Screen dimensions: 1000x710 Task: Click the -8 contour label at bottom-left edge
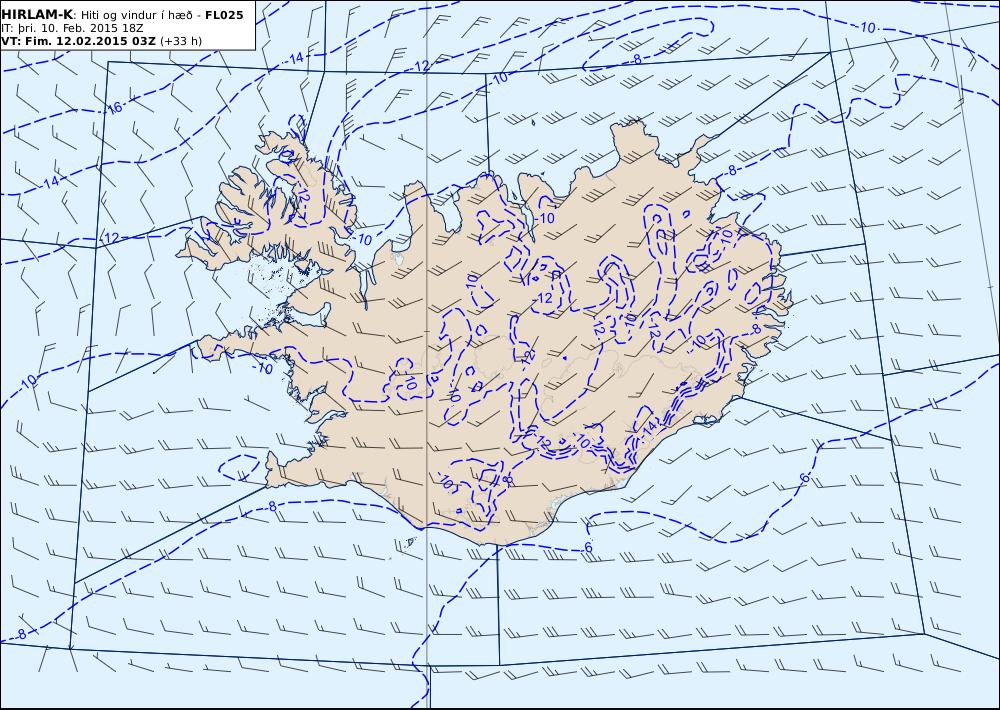(21, 634)
